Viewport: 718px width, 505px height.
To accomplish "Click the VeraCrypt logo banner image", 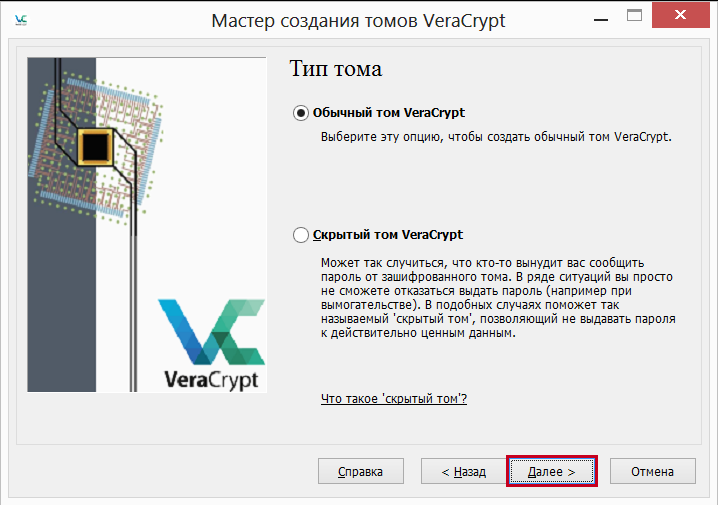I will click(147, 224).
